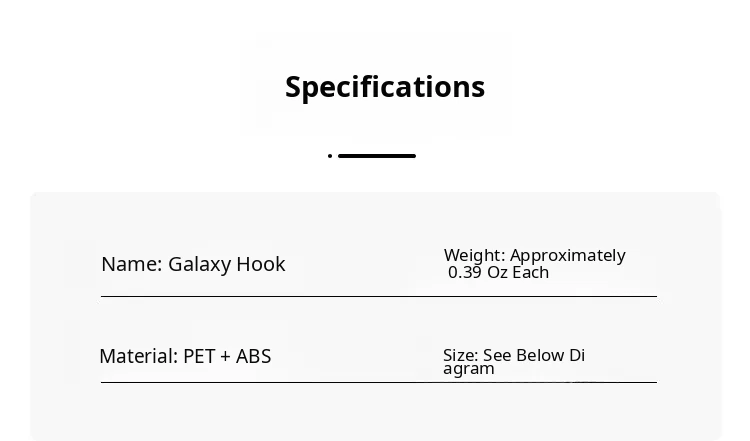The width and height of the screenshot is (750, 441).
Task: Click the "ABS" material text
Action: click(x=253, y=356)
